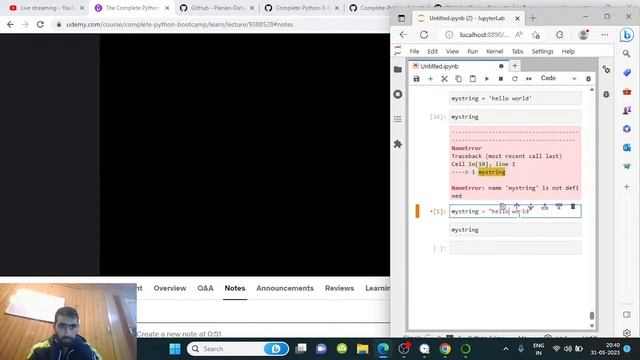Select the Udemy Notes tab

(235, 288)
